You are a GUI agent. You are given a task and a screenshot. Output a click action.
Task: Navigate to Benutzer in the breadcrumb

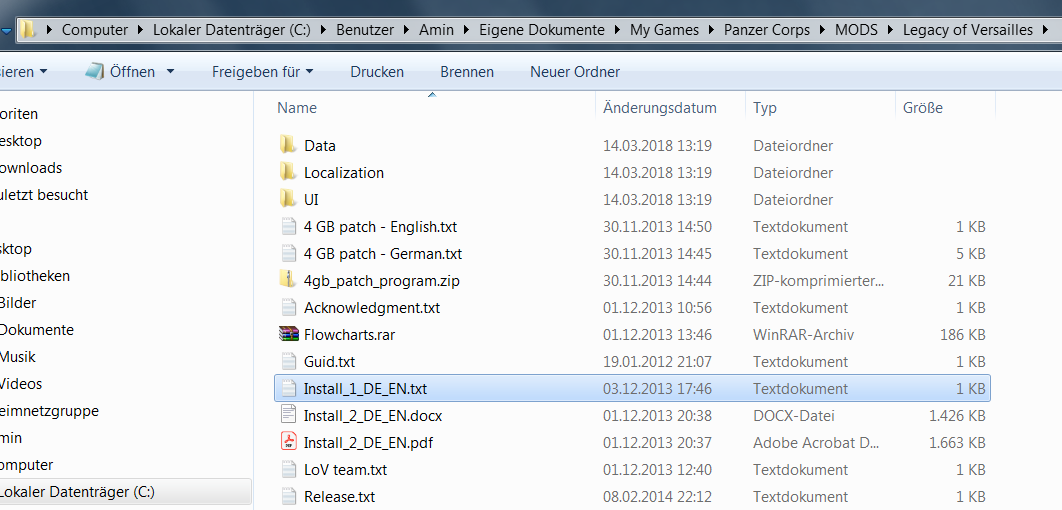point(364,30)
